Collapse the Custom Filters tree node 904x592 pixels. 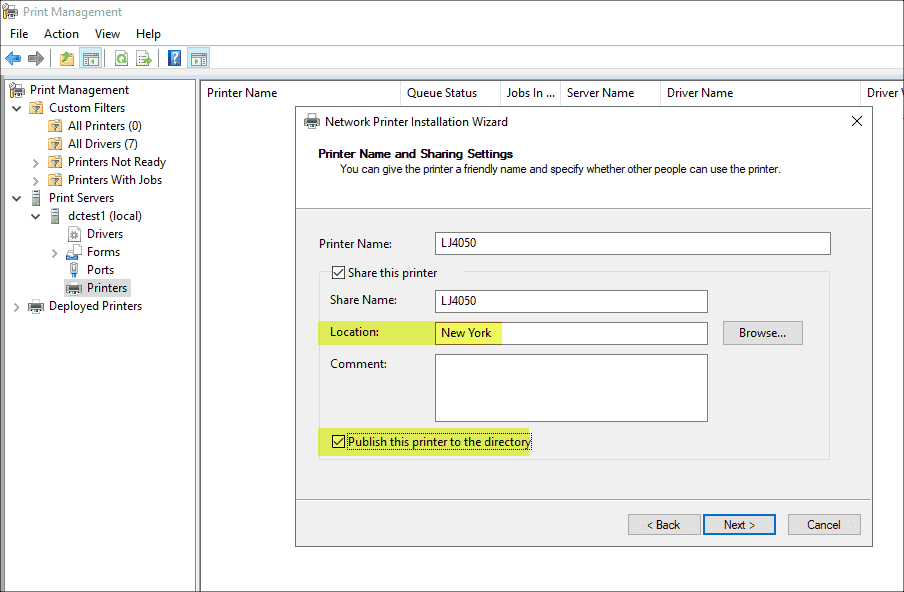coord(17,108)
